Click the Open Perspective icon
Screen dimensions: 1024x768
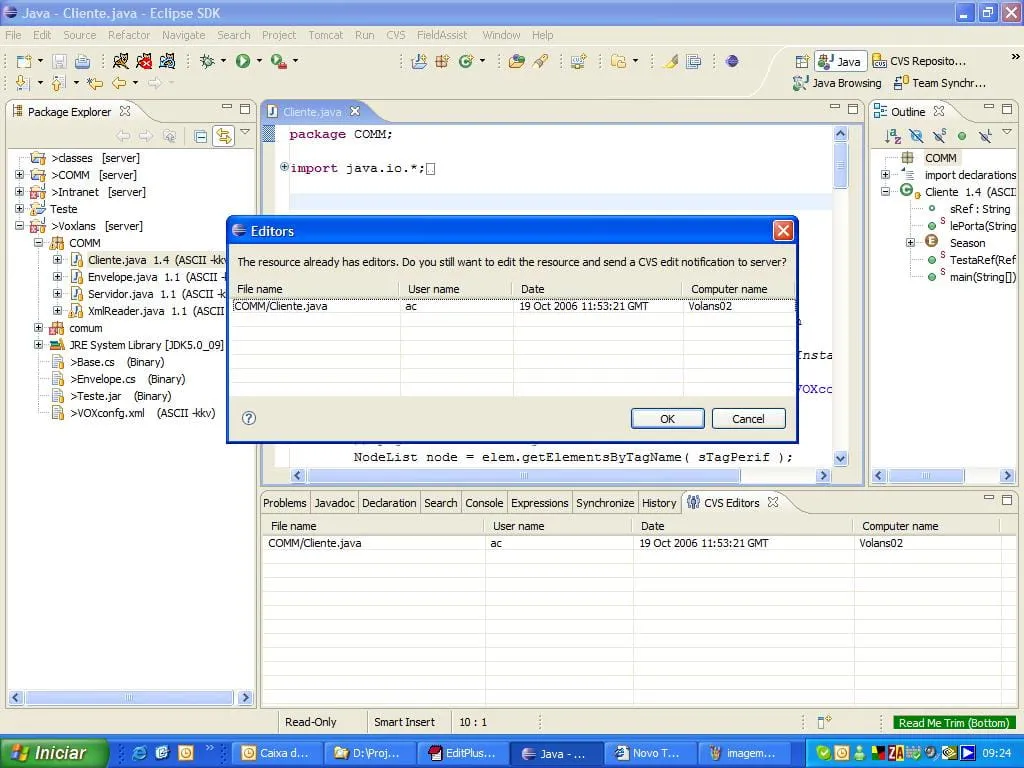click(800, 61)
